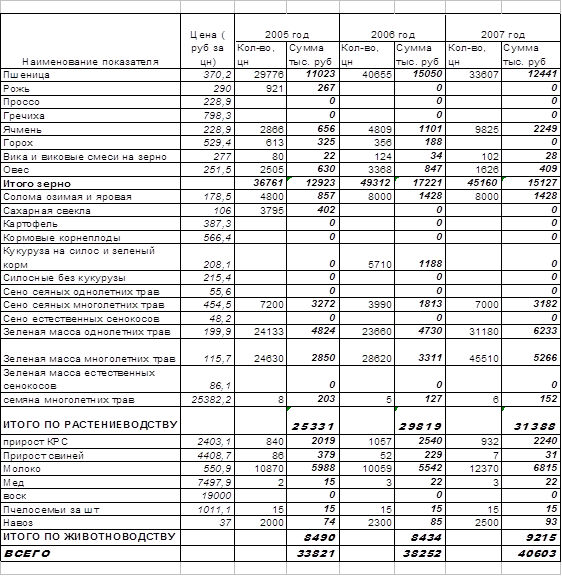
Task: Click 'ИТОГО ПО РАСТЕНИЕВОДСТВУ' label cell
Action: click(90, 421)
